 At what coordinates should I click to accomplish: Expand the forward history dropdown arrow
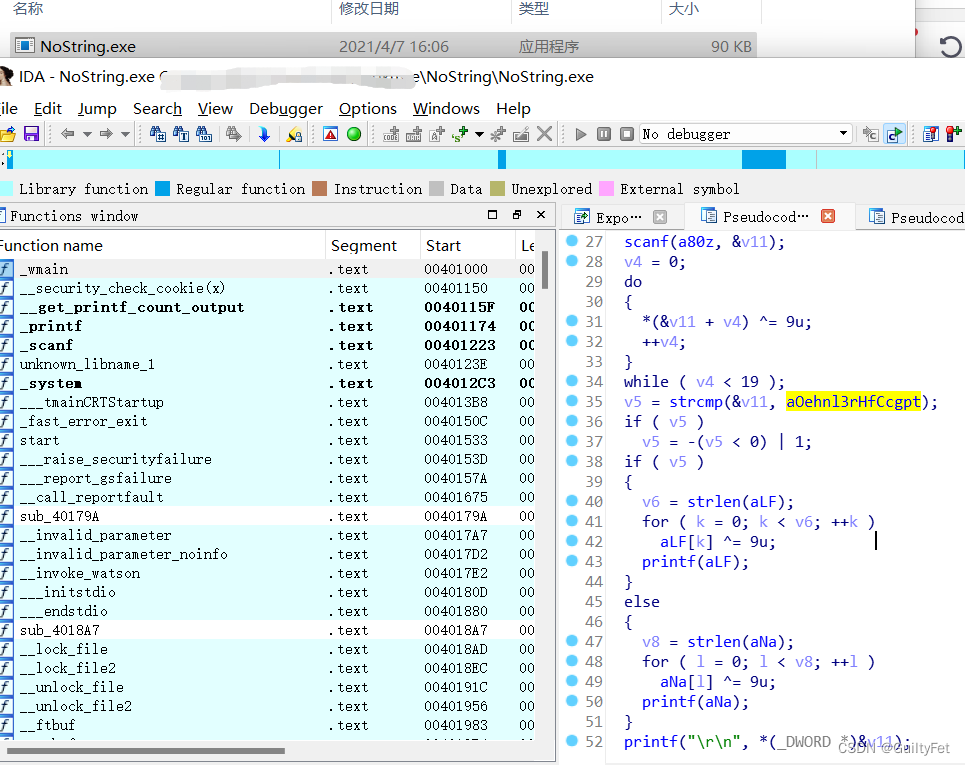[125, 134]
